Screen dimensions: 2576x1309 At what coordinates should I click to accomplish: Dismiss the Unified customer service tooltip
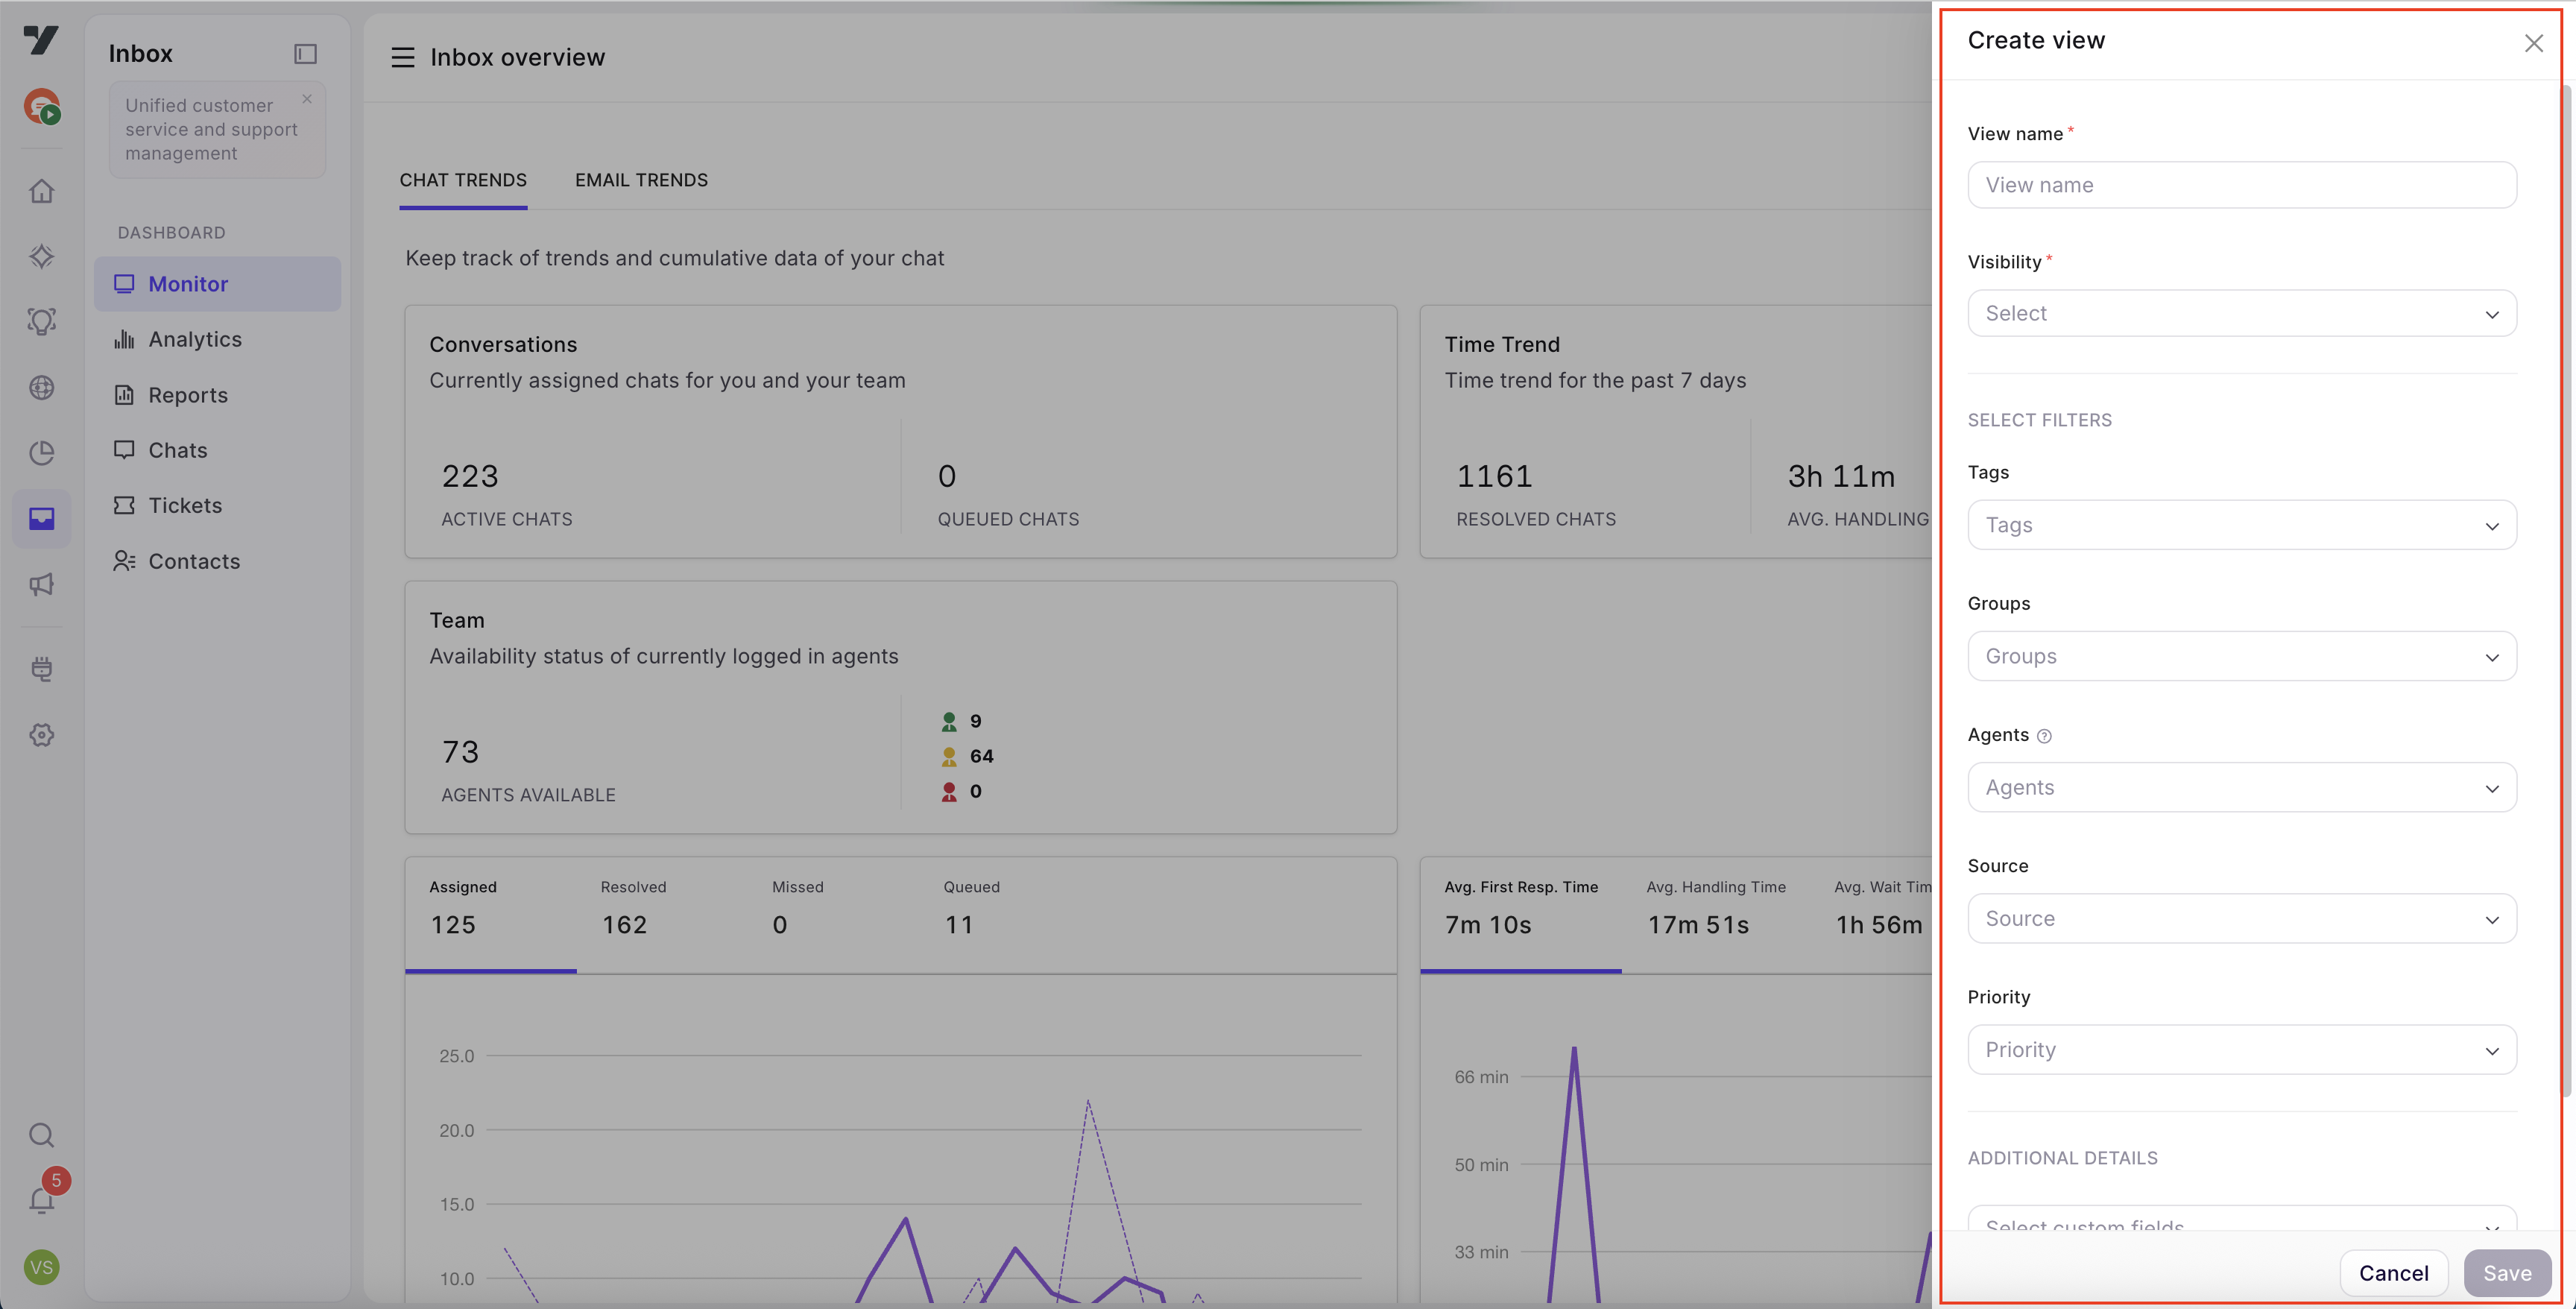(x=307, y=99)
